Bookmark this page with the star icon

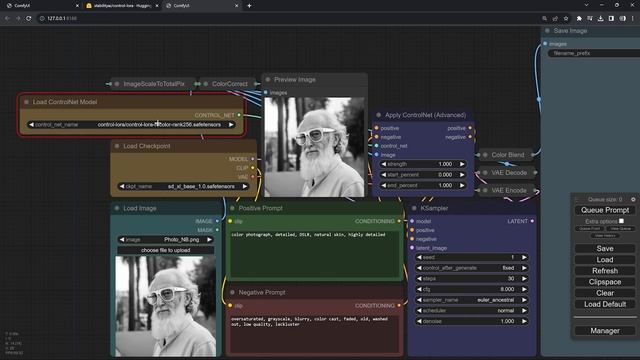pyautogui.click(x=566, y=18)
